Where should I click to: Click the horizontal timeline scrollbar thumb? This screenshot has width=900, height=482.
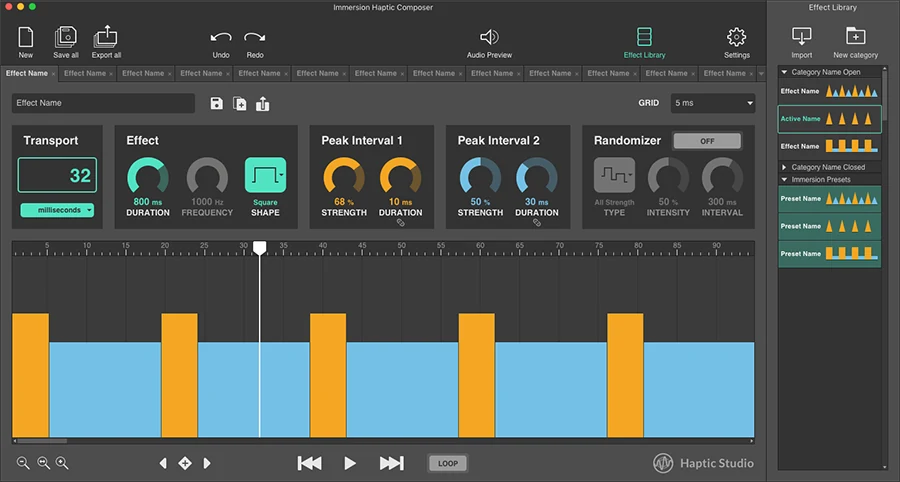(42, 441)
